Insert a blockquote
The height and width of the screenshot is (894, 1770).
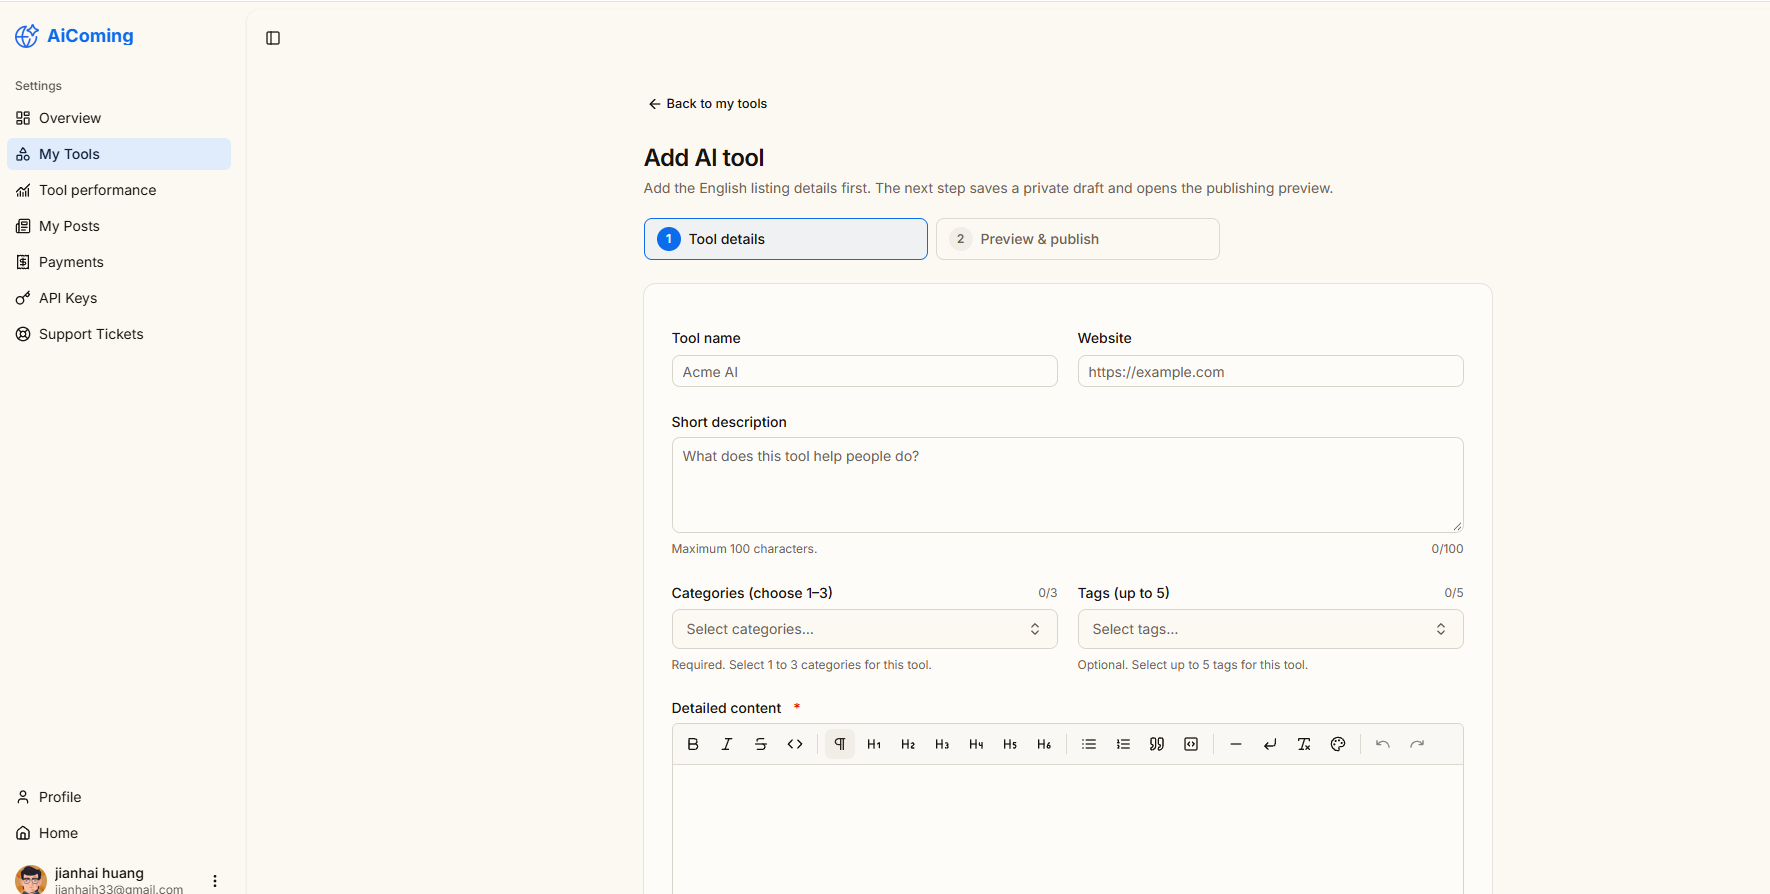(1157, 744)
